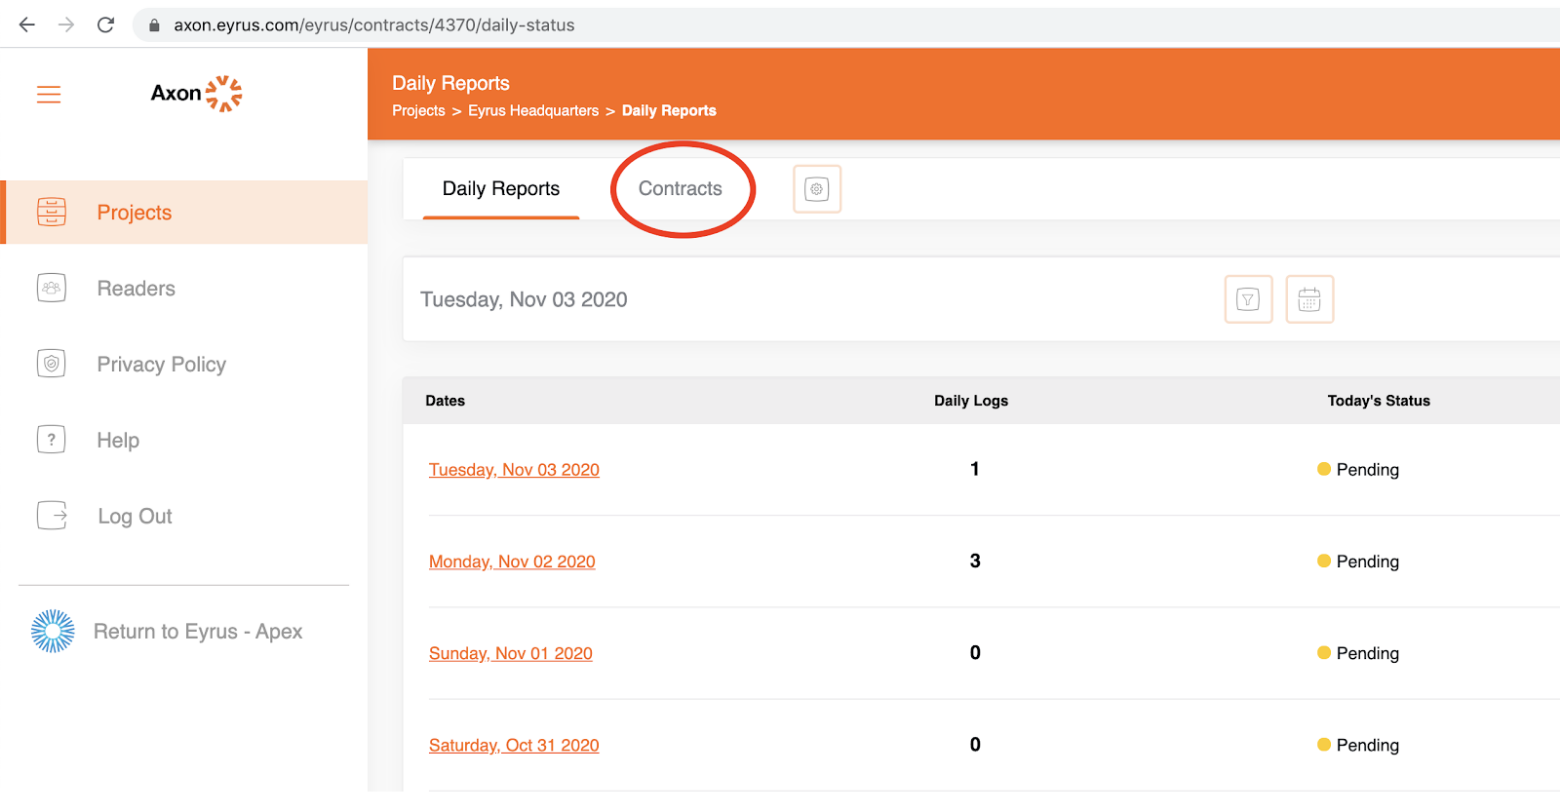Viewport: 1560px width, 804px height.
Task: Click Pending status for Tuesday, Nov 03
Action: (1358, 470)
